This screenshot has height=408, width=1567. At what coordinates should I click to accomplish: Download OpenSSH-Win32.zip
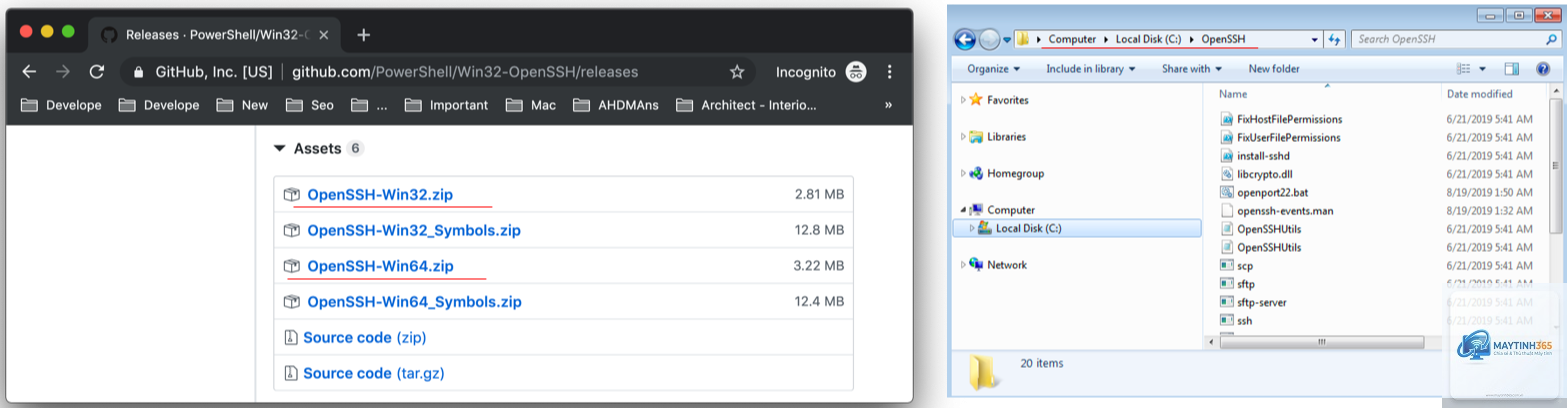point(380,195)
